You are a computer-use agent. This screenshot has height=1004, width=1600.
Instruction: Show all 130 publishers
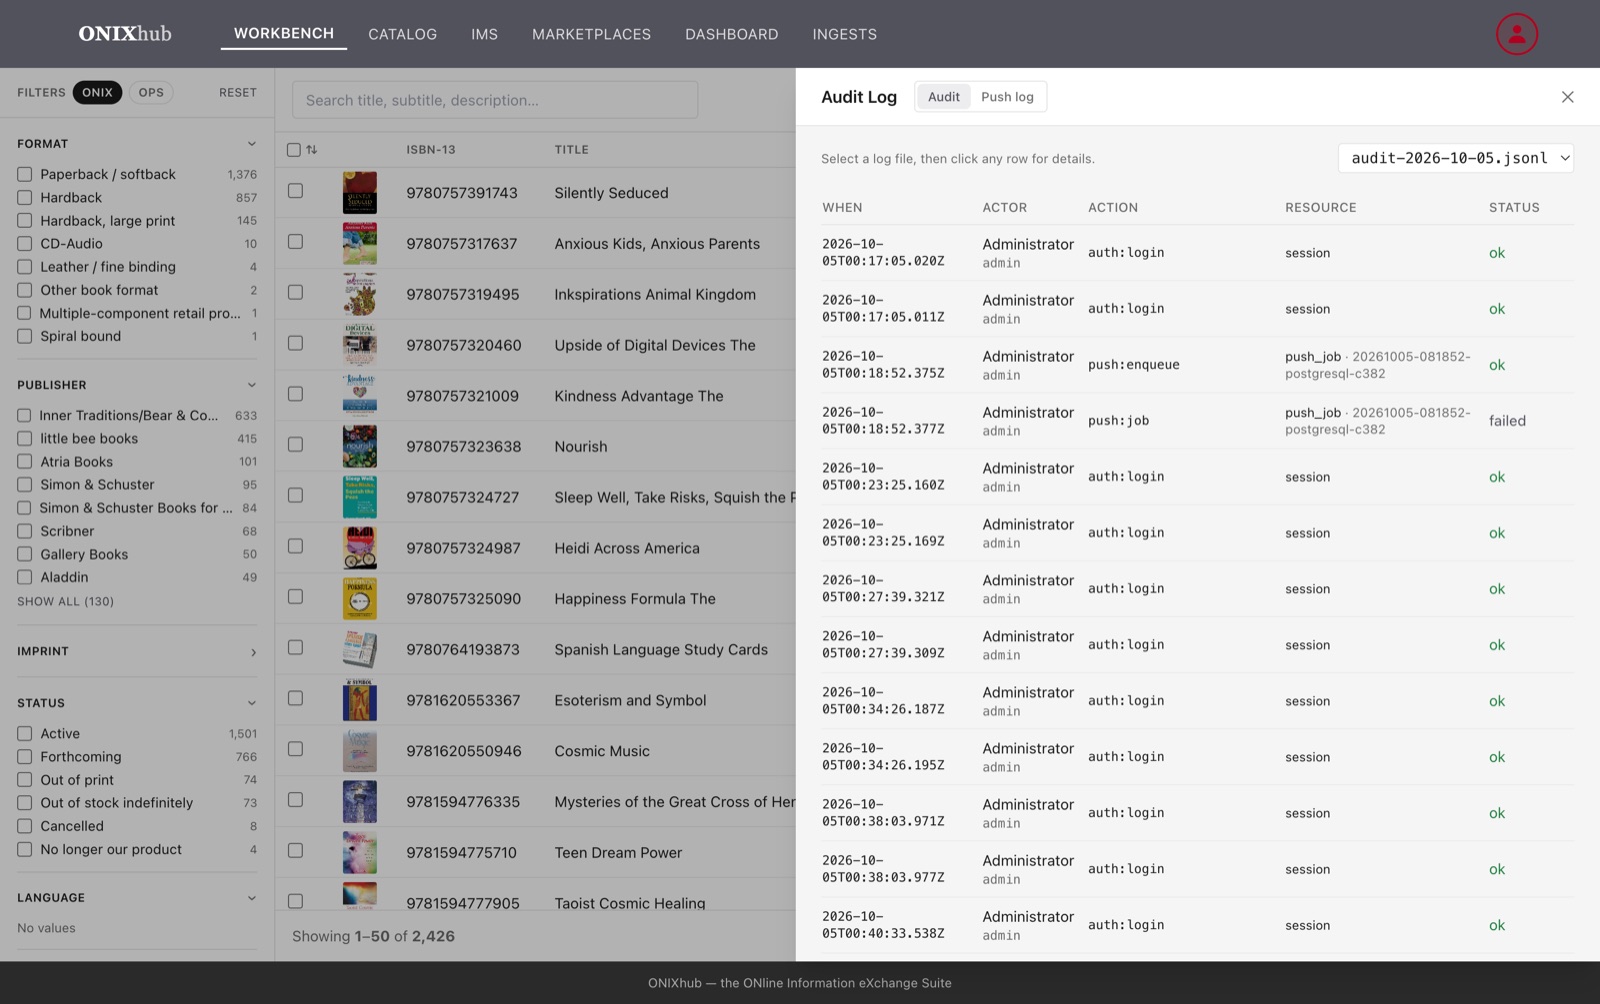pos(65,601)
